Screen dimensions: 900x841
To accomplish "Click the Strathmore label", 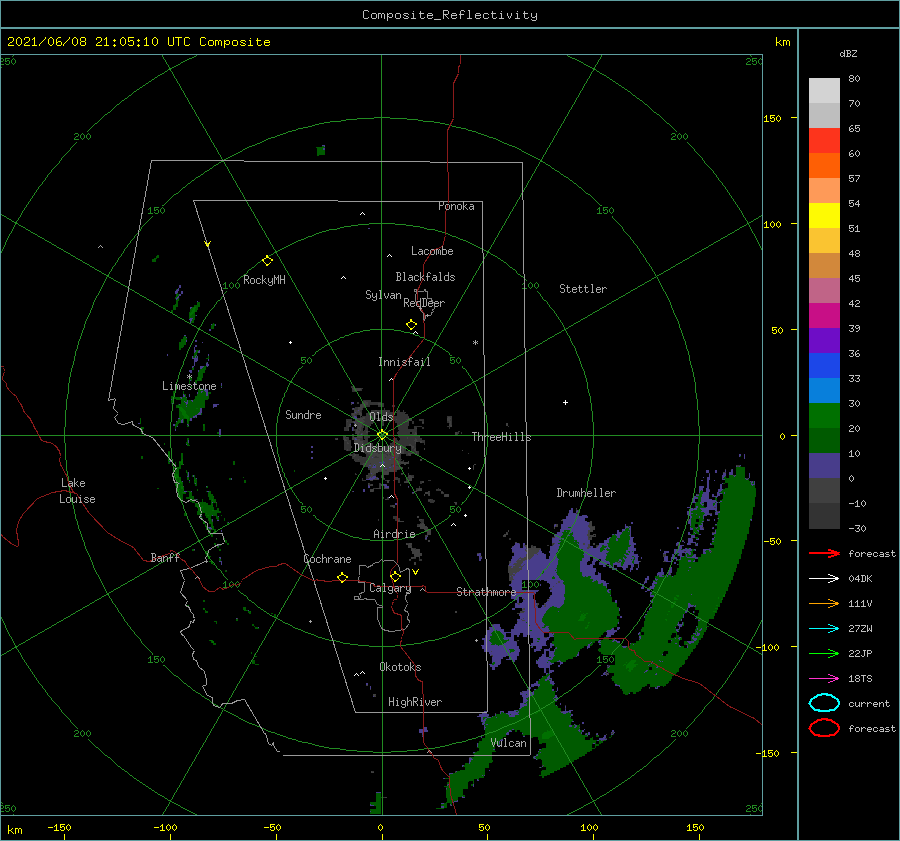I will coord(486,592).
